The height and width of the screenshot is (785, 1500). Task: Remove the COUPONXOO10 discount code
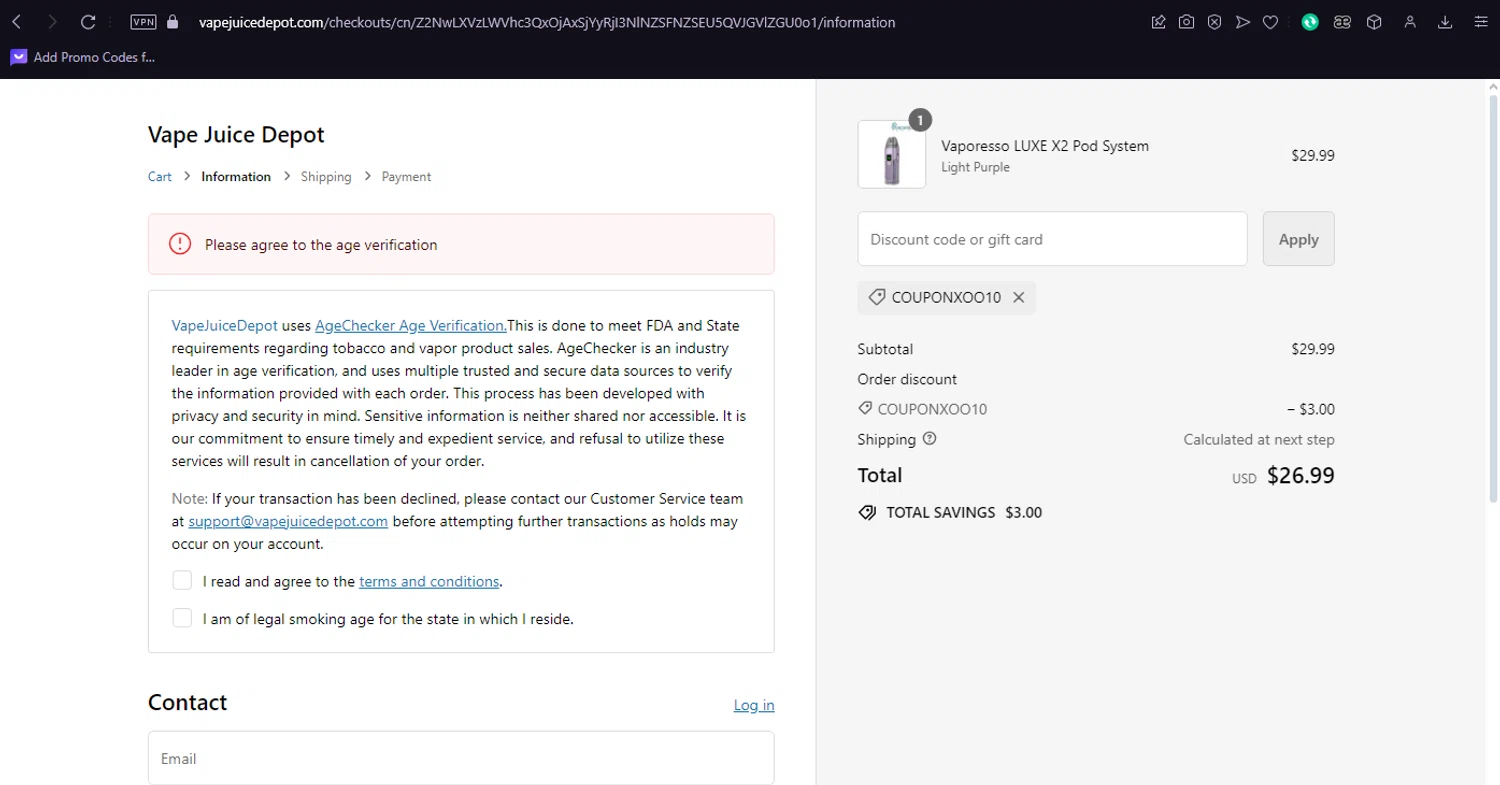(1018, 297)
